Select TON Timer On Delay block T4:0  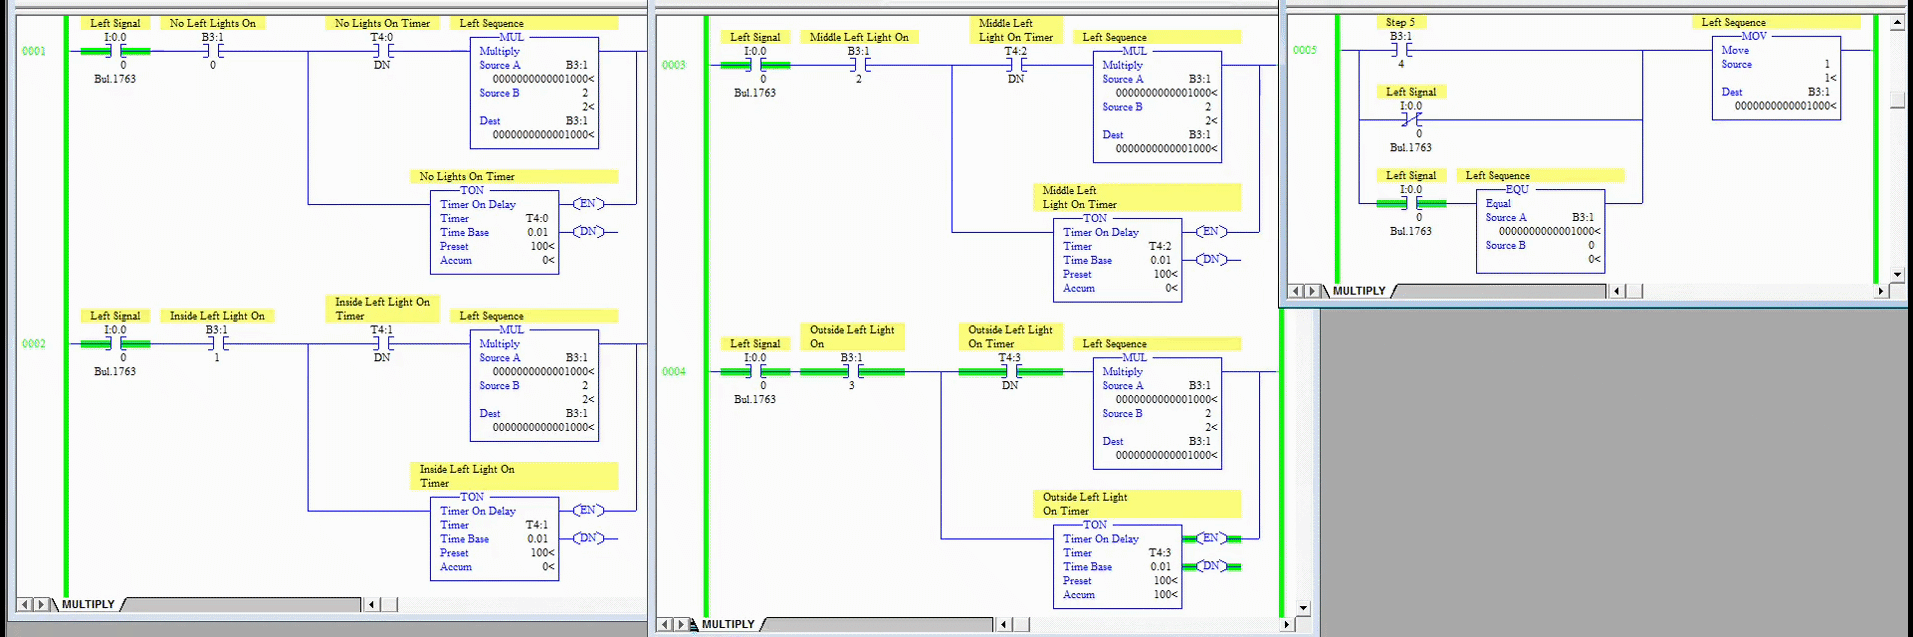coord(495,232)
